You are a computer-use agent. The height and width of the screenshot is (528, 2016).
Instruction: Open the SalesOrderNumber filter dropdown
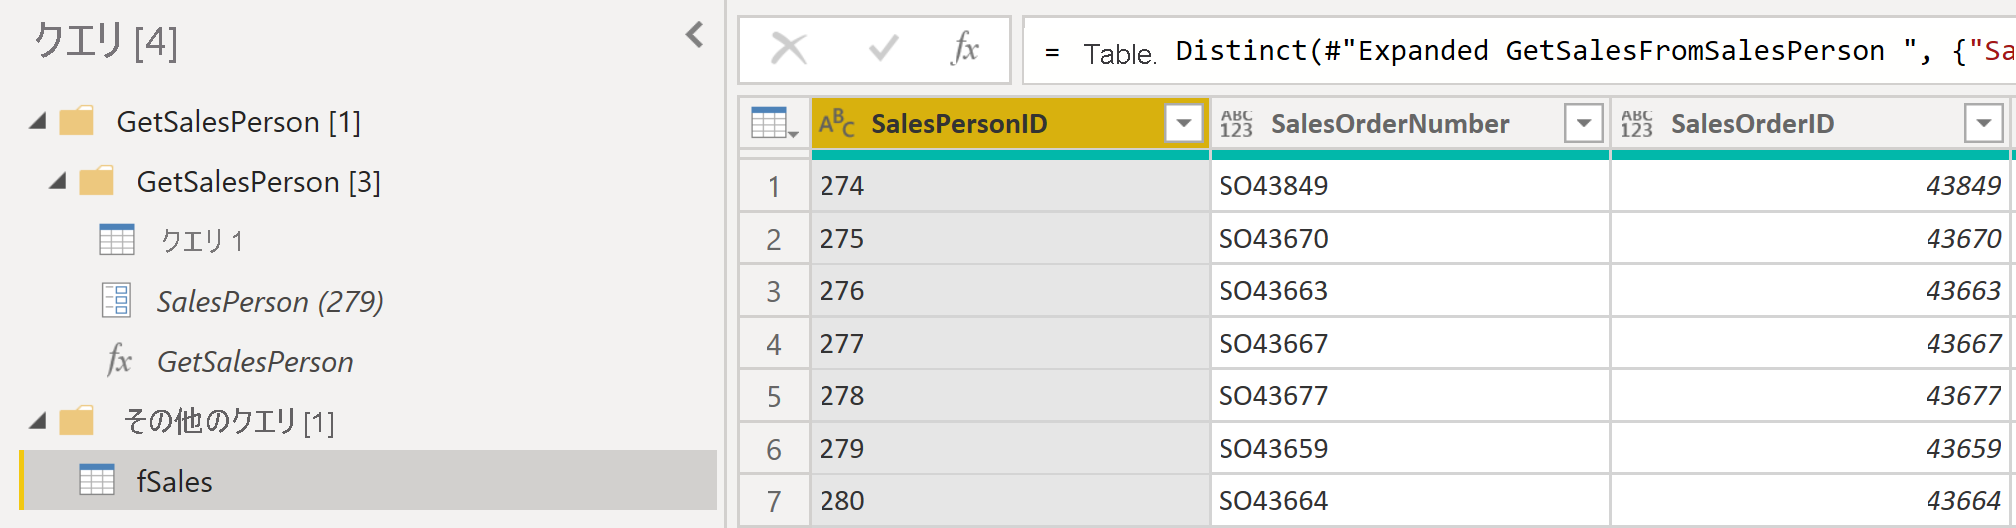(1584, 124)
